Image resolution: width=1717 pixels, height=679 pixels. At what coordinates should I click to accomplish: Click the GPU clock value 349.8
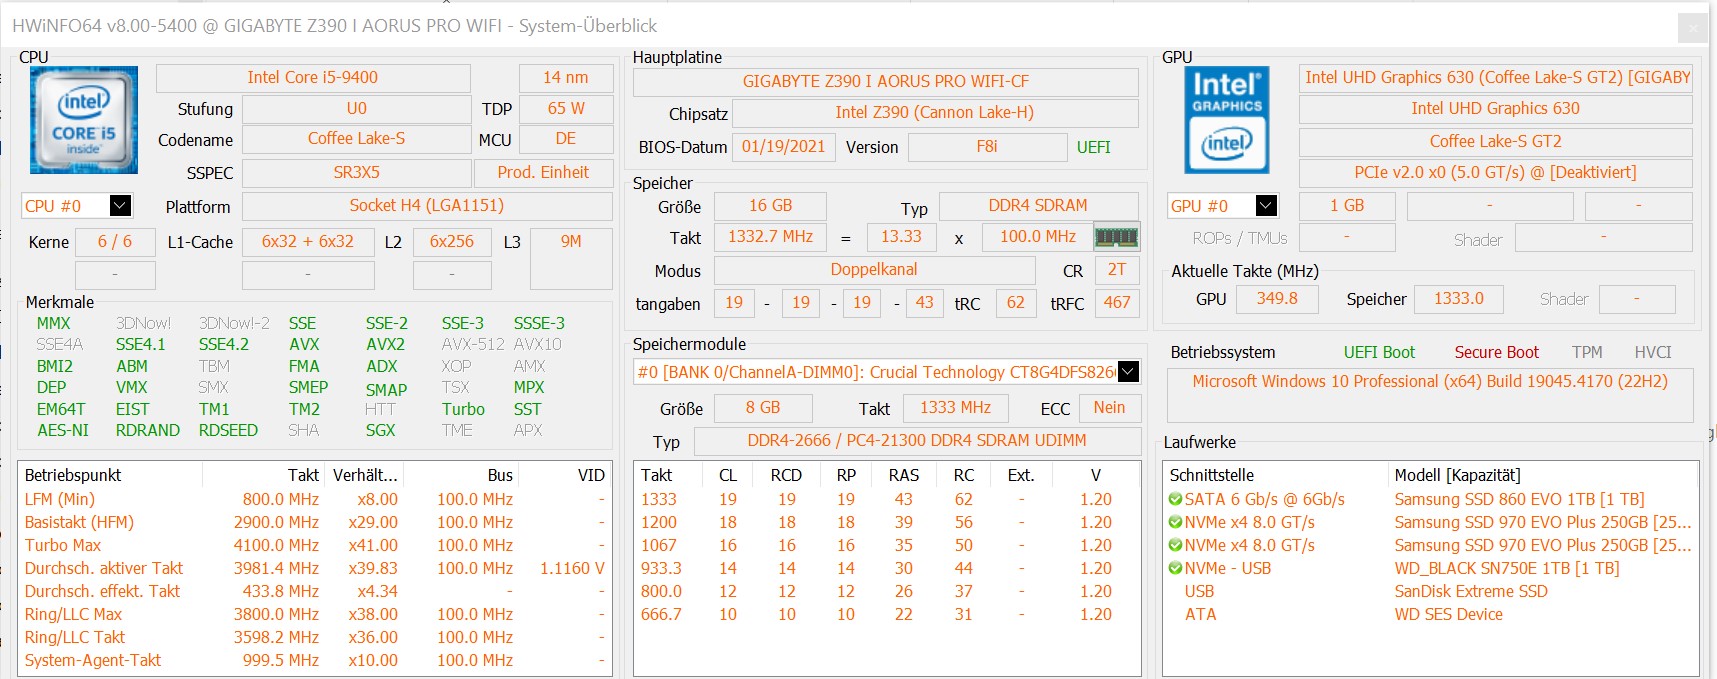click(1277, 299)
